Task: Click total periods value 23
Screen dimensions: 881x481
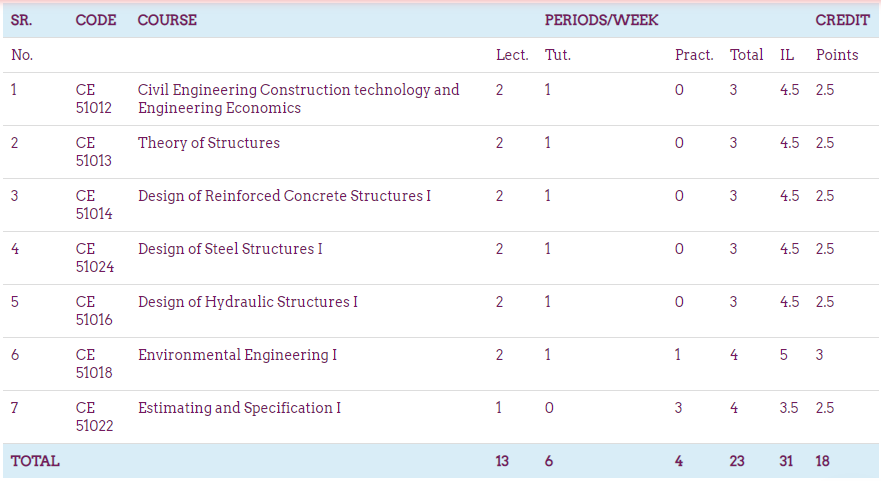Action: [x=738, y=461]
